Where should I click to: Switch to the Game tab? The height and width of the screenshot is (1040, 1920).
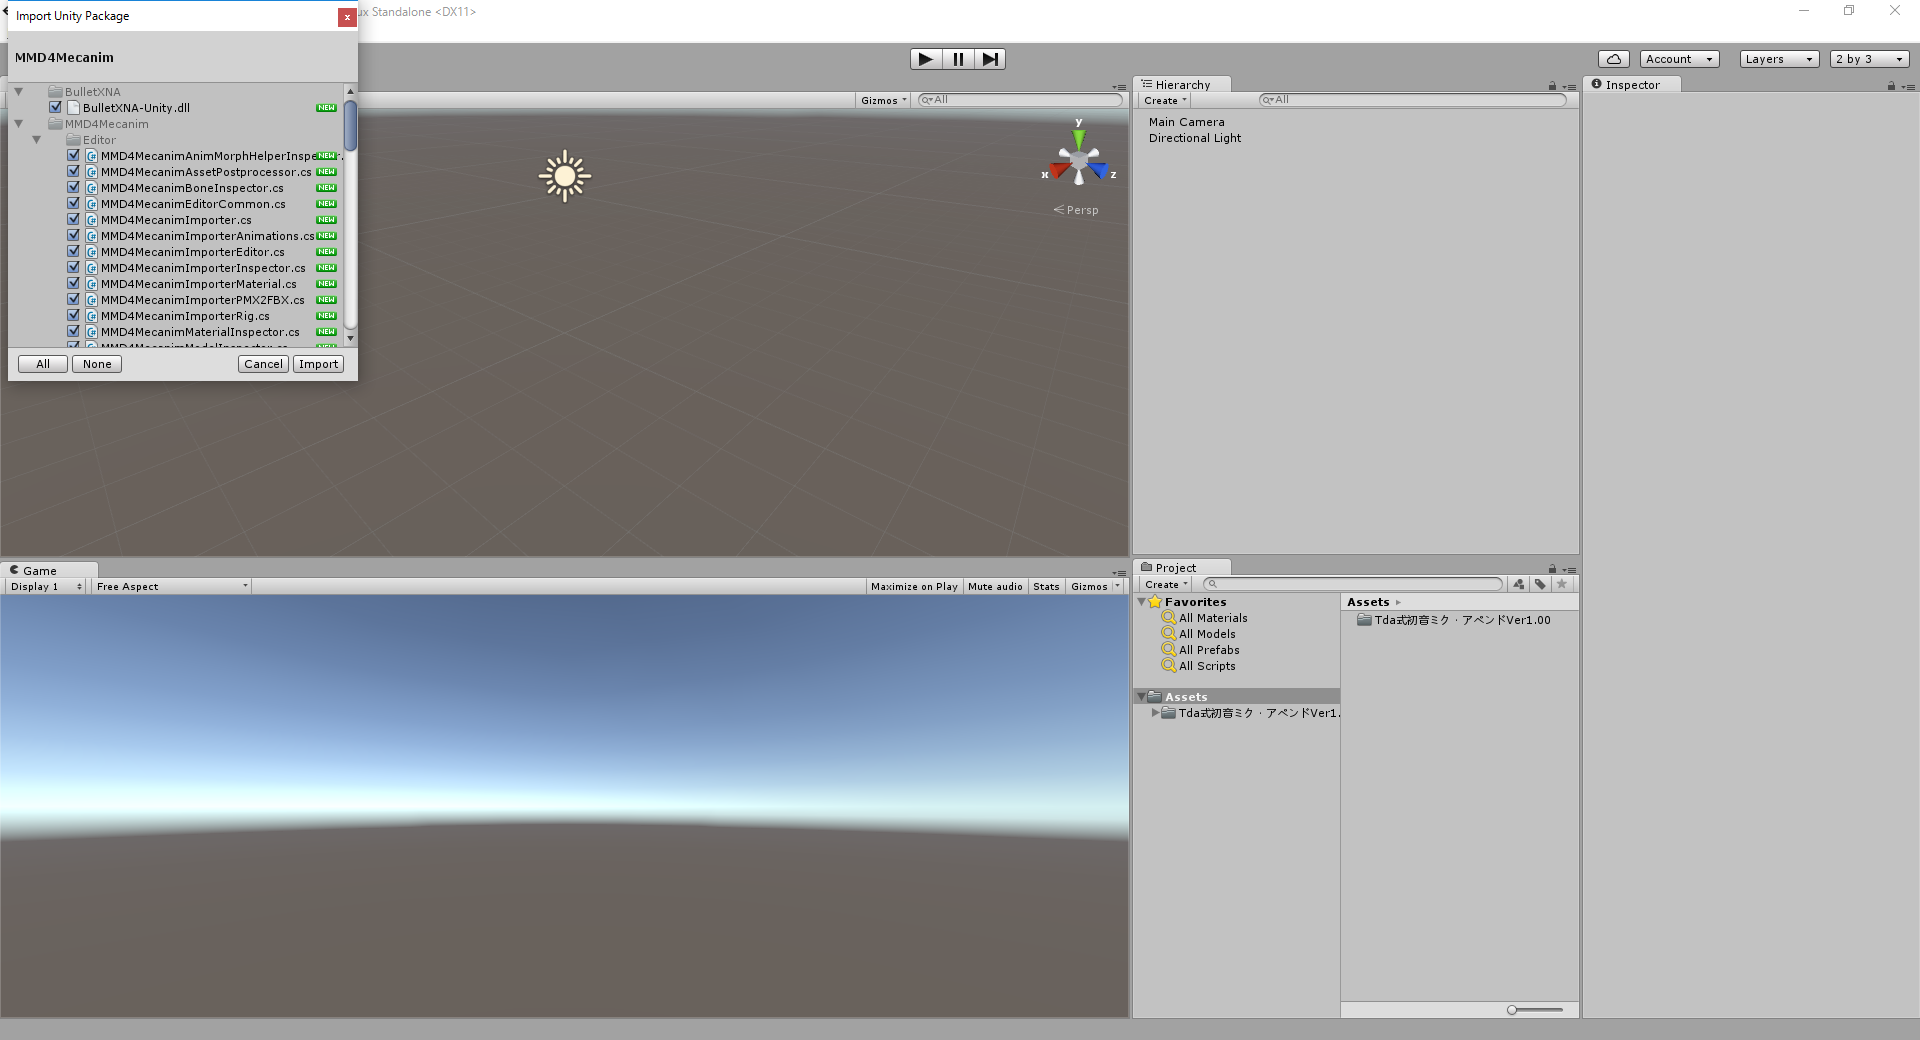click(x=40, y=570)
